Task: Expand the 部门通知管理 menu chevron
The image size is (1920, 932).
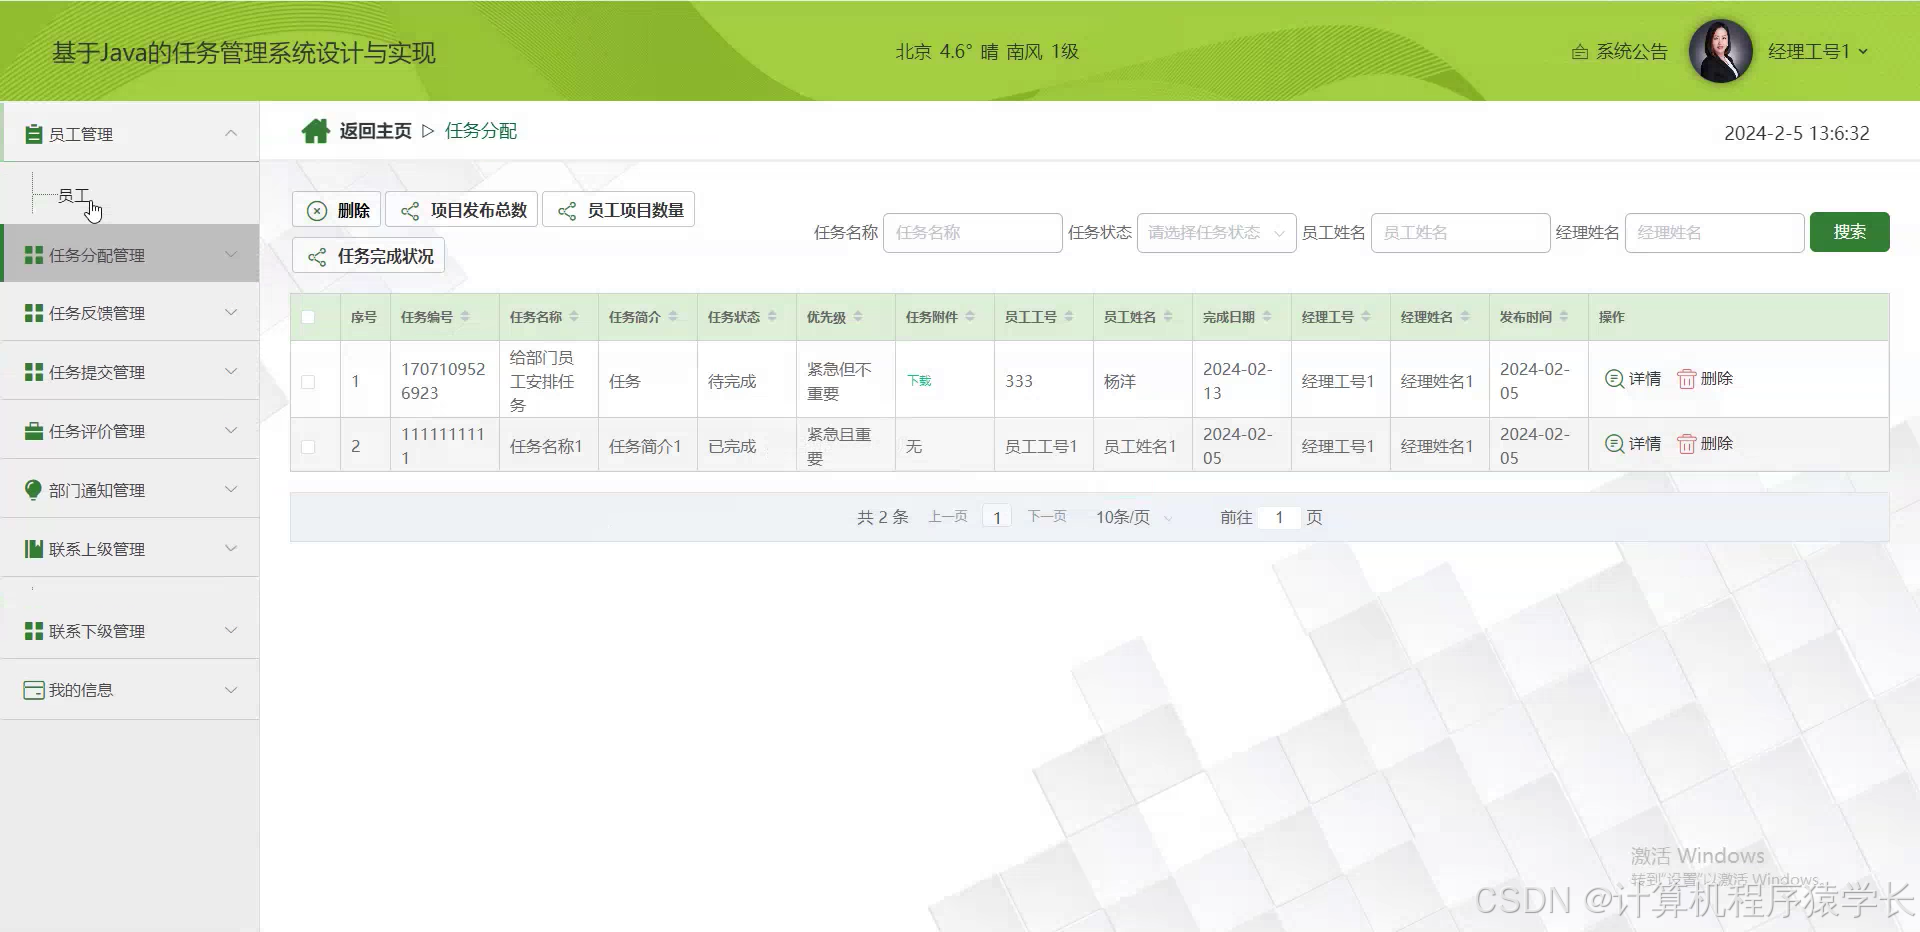Action: point(231,489)
